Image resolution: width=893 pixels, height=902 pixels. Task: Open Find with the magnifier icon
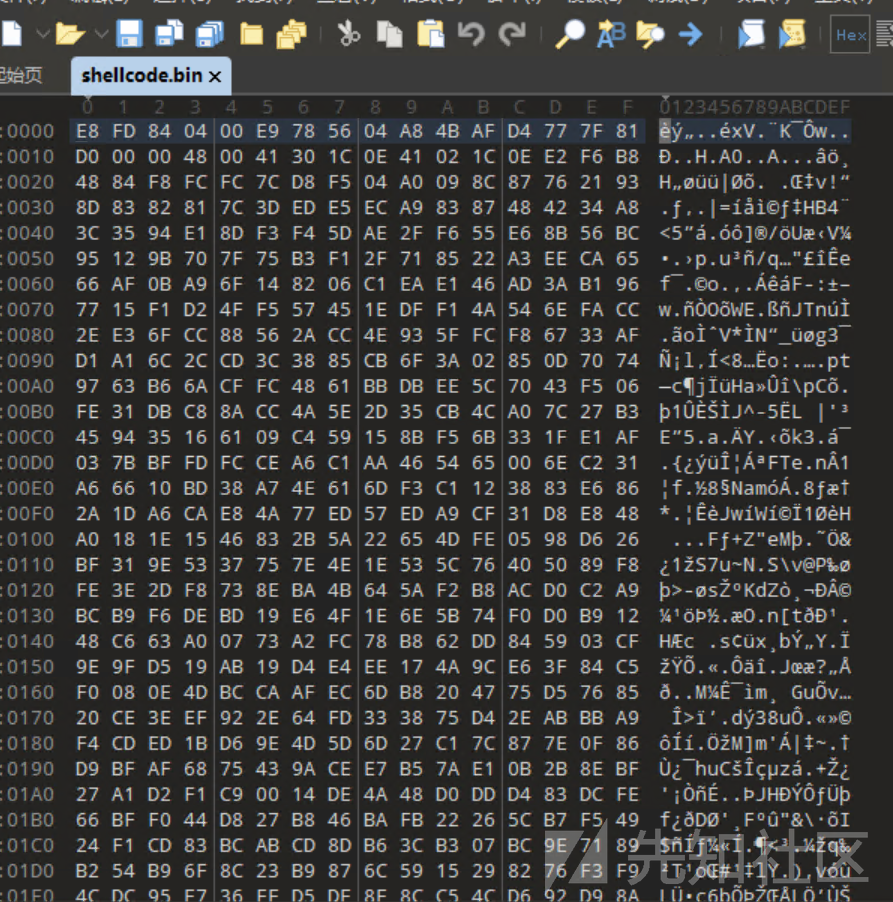point(570,34)
